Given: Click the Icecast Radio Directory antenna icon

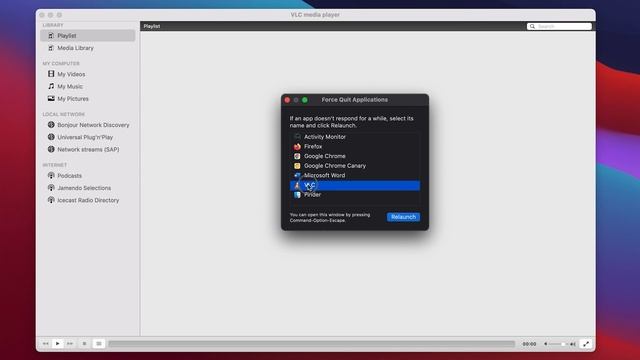Looking at the screenshot, I should pos(51,200).
